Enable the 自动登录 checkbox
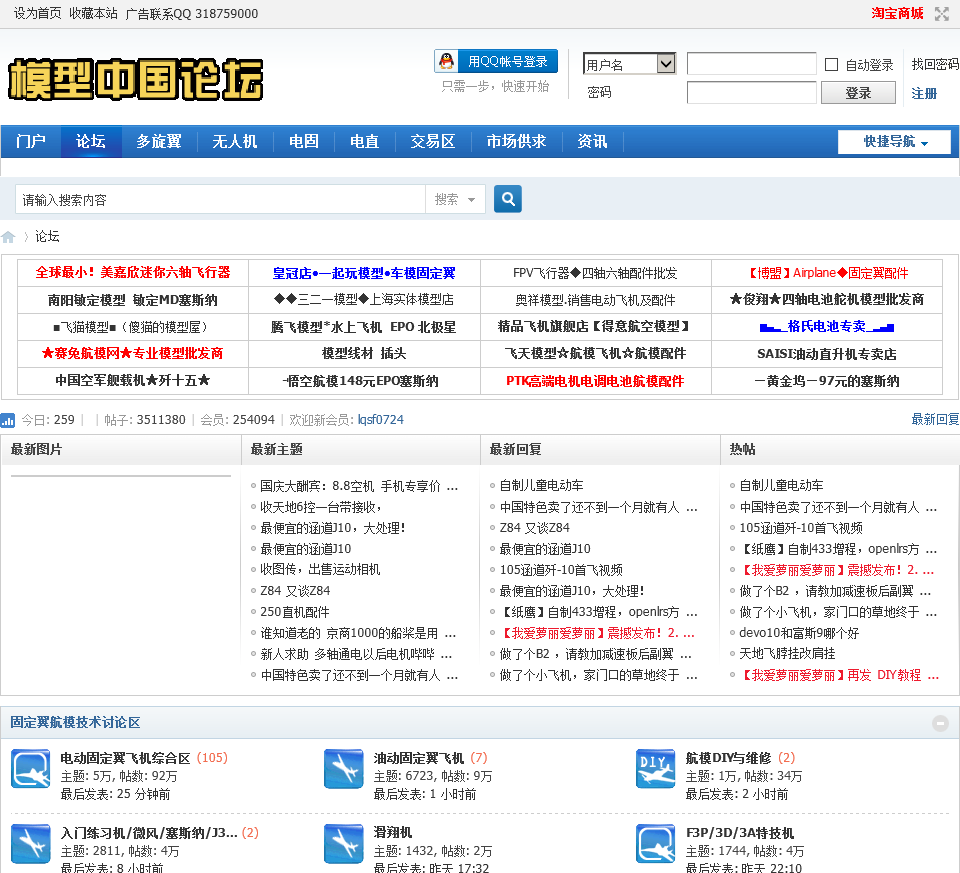 point(831,65)
